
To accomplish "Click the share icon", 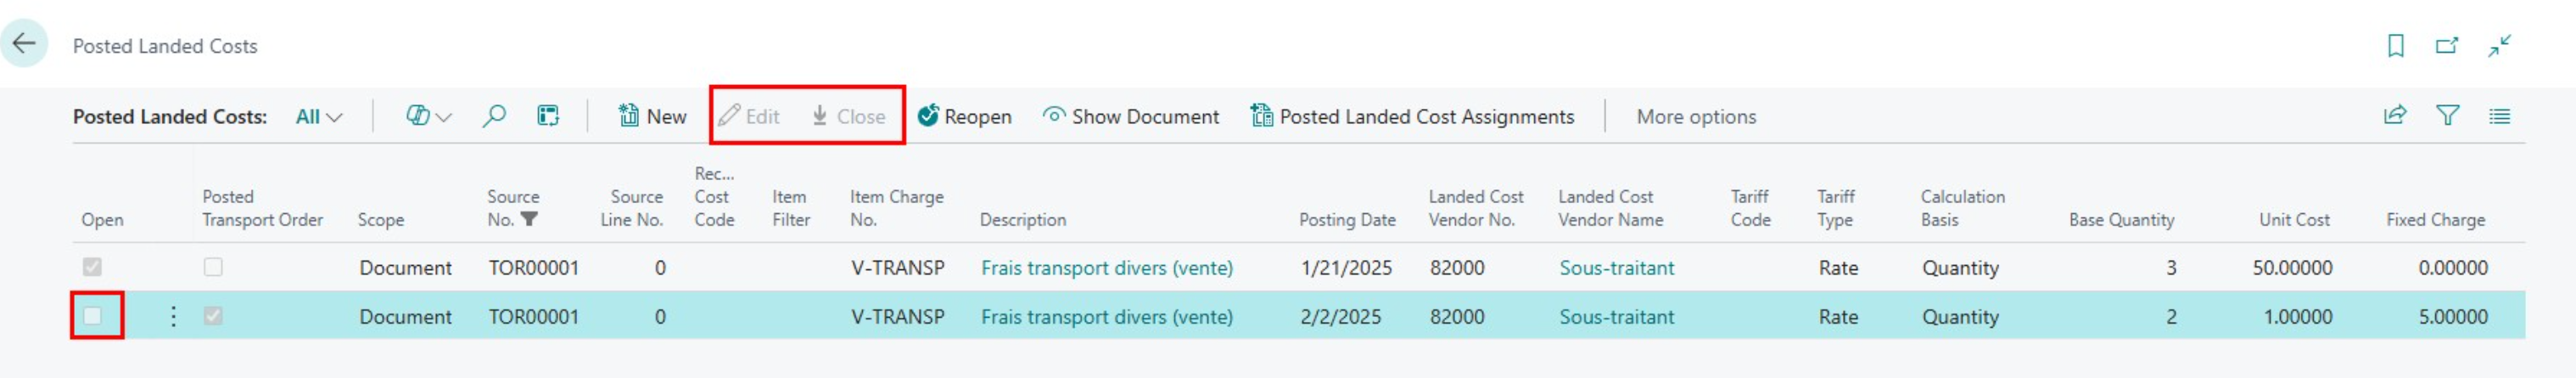I will [2395, 116].
